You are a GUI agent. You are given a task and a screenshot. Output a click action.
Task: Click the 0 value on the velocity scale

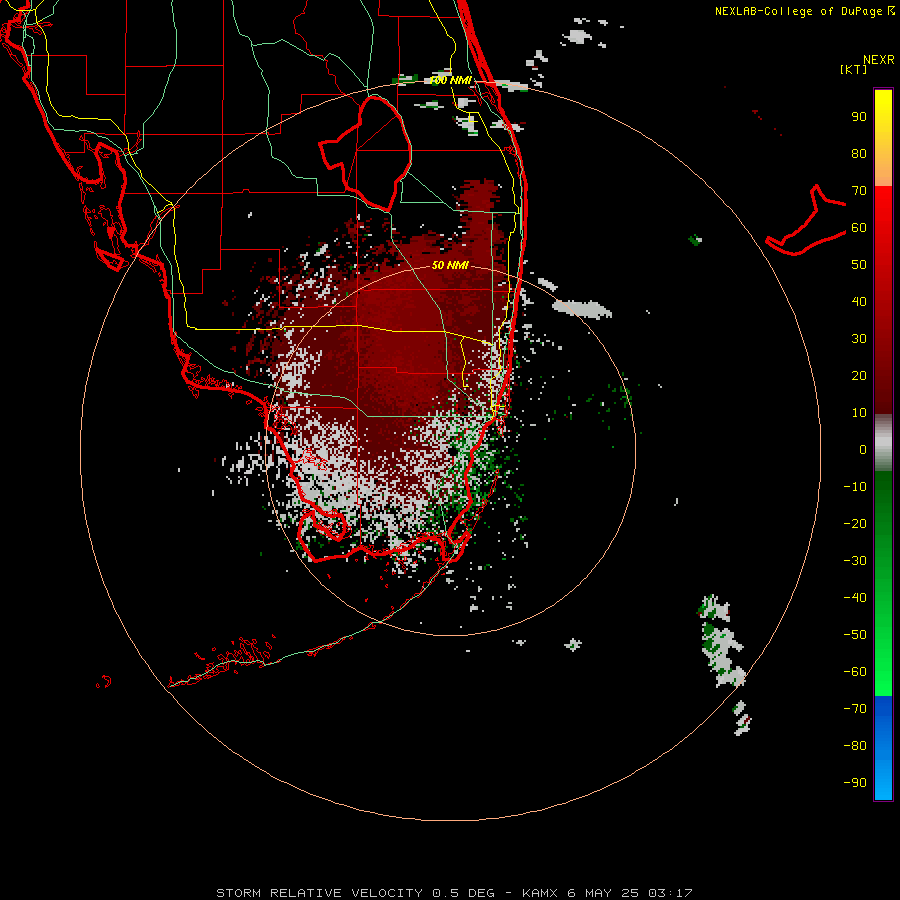point(863,450)
